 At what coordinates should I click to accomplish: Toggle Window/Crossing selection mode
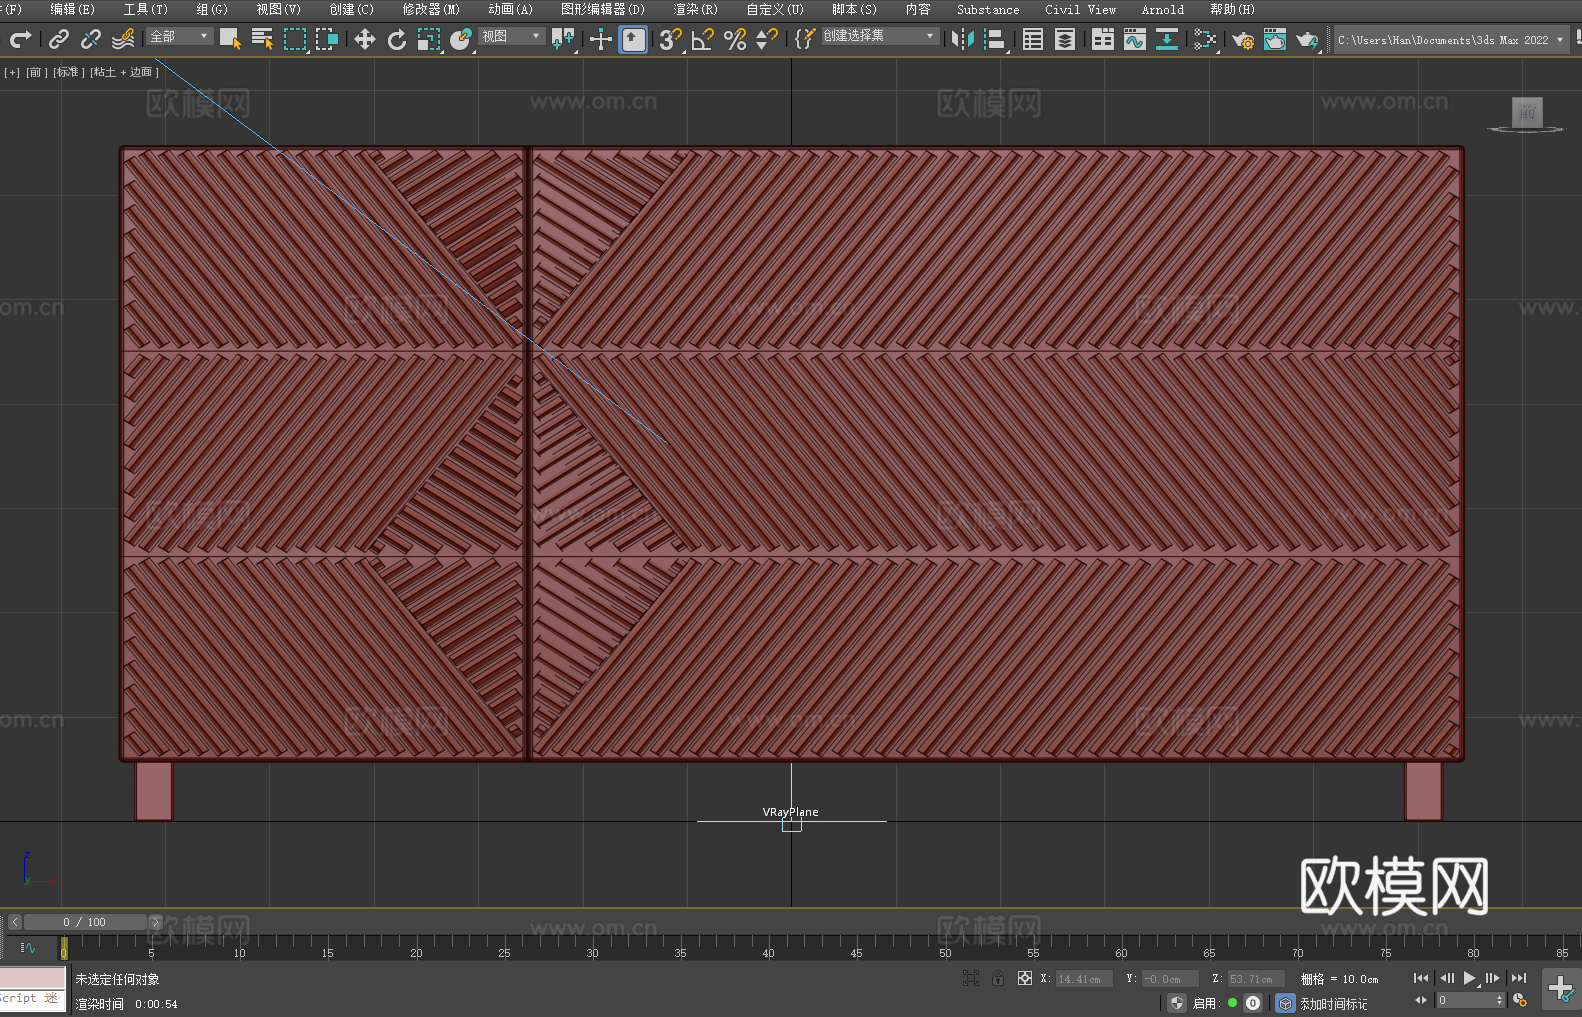(326, 39)
